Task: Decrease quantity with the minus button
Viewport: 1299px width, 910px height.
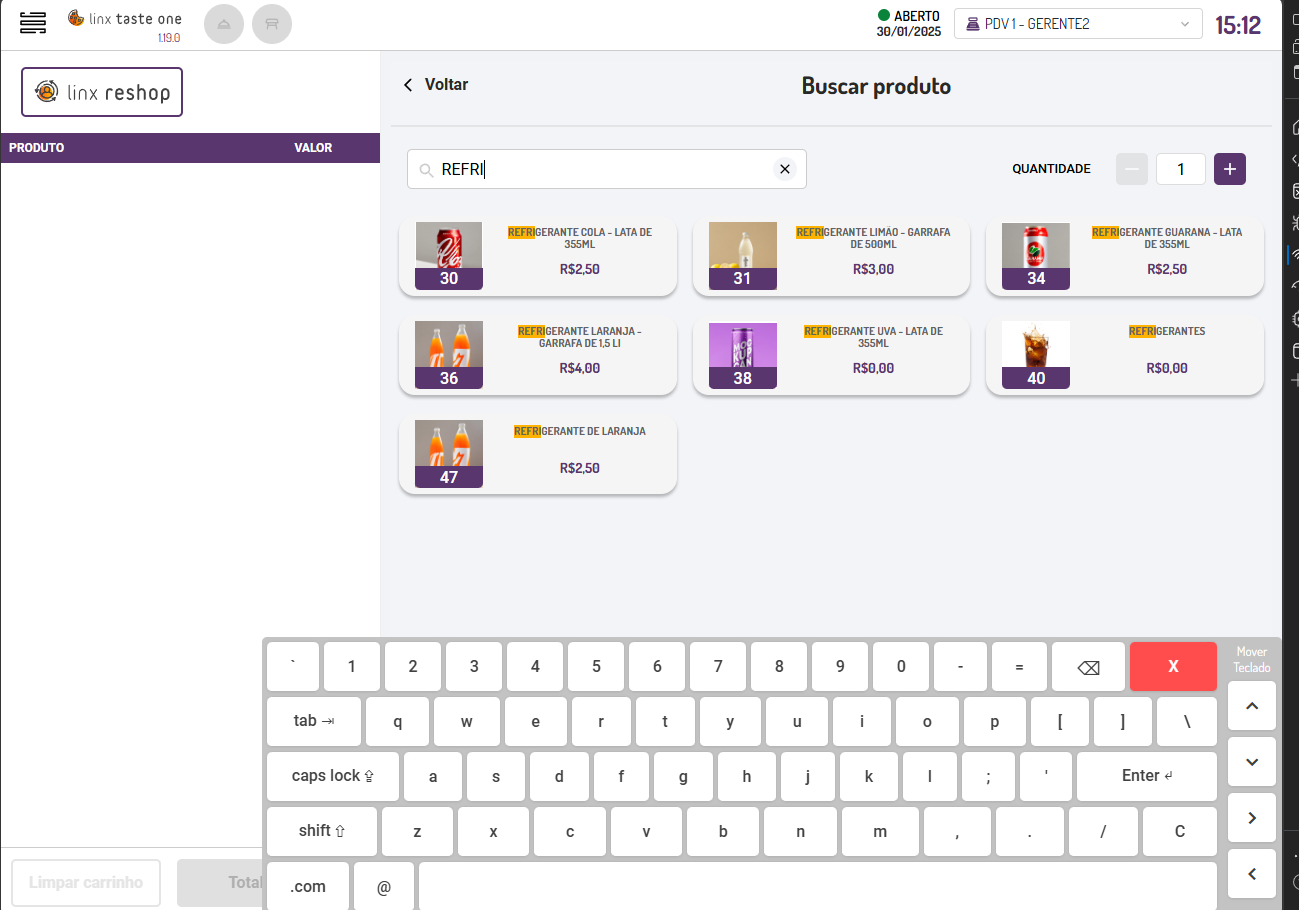Action: [x=1132, y=169]
